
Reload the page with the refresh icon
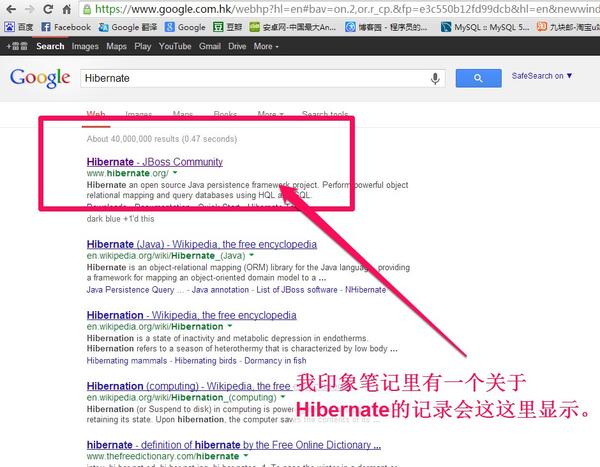point(48,9)
